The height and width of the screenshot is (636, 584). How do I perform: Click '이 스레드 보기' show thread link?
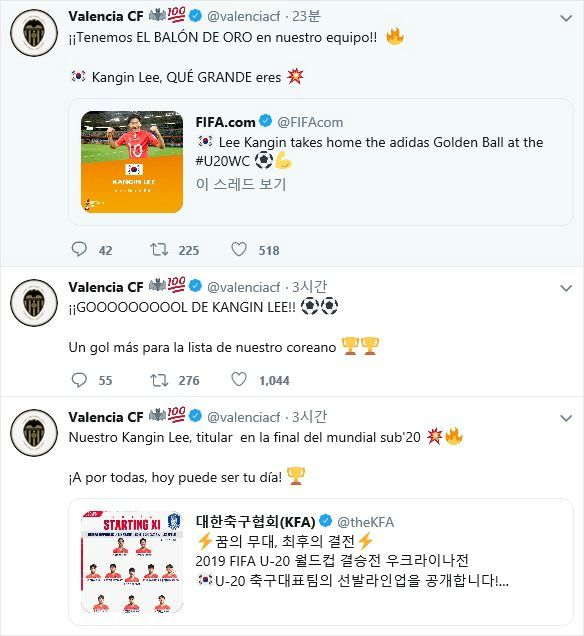[x=241, y=184]
